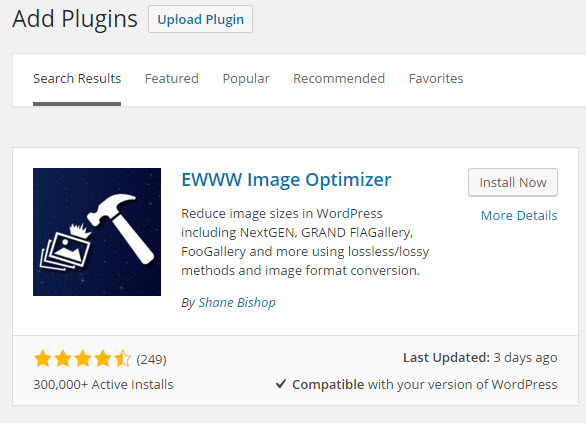Viewport: 586px width, 423px height.
Task: Click the Add Plugins page heading
Action: 75,19
